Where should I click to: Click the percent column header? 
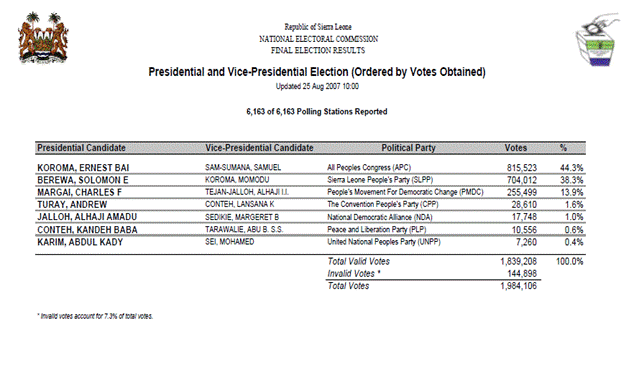tap(563, 148)
